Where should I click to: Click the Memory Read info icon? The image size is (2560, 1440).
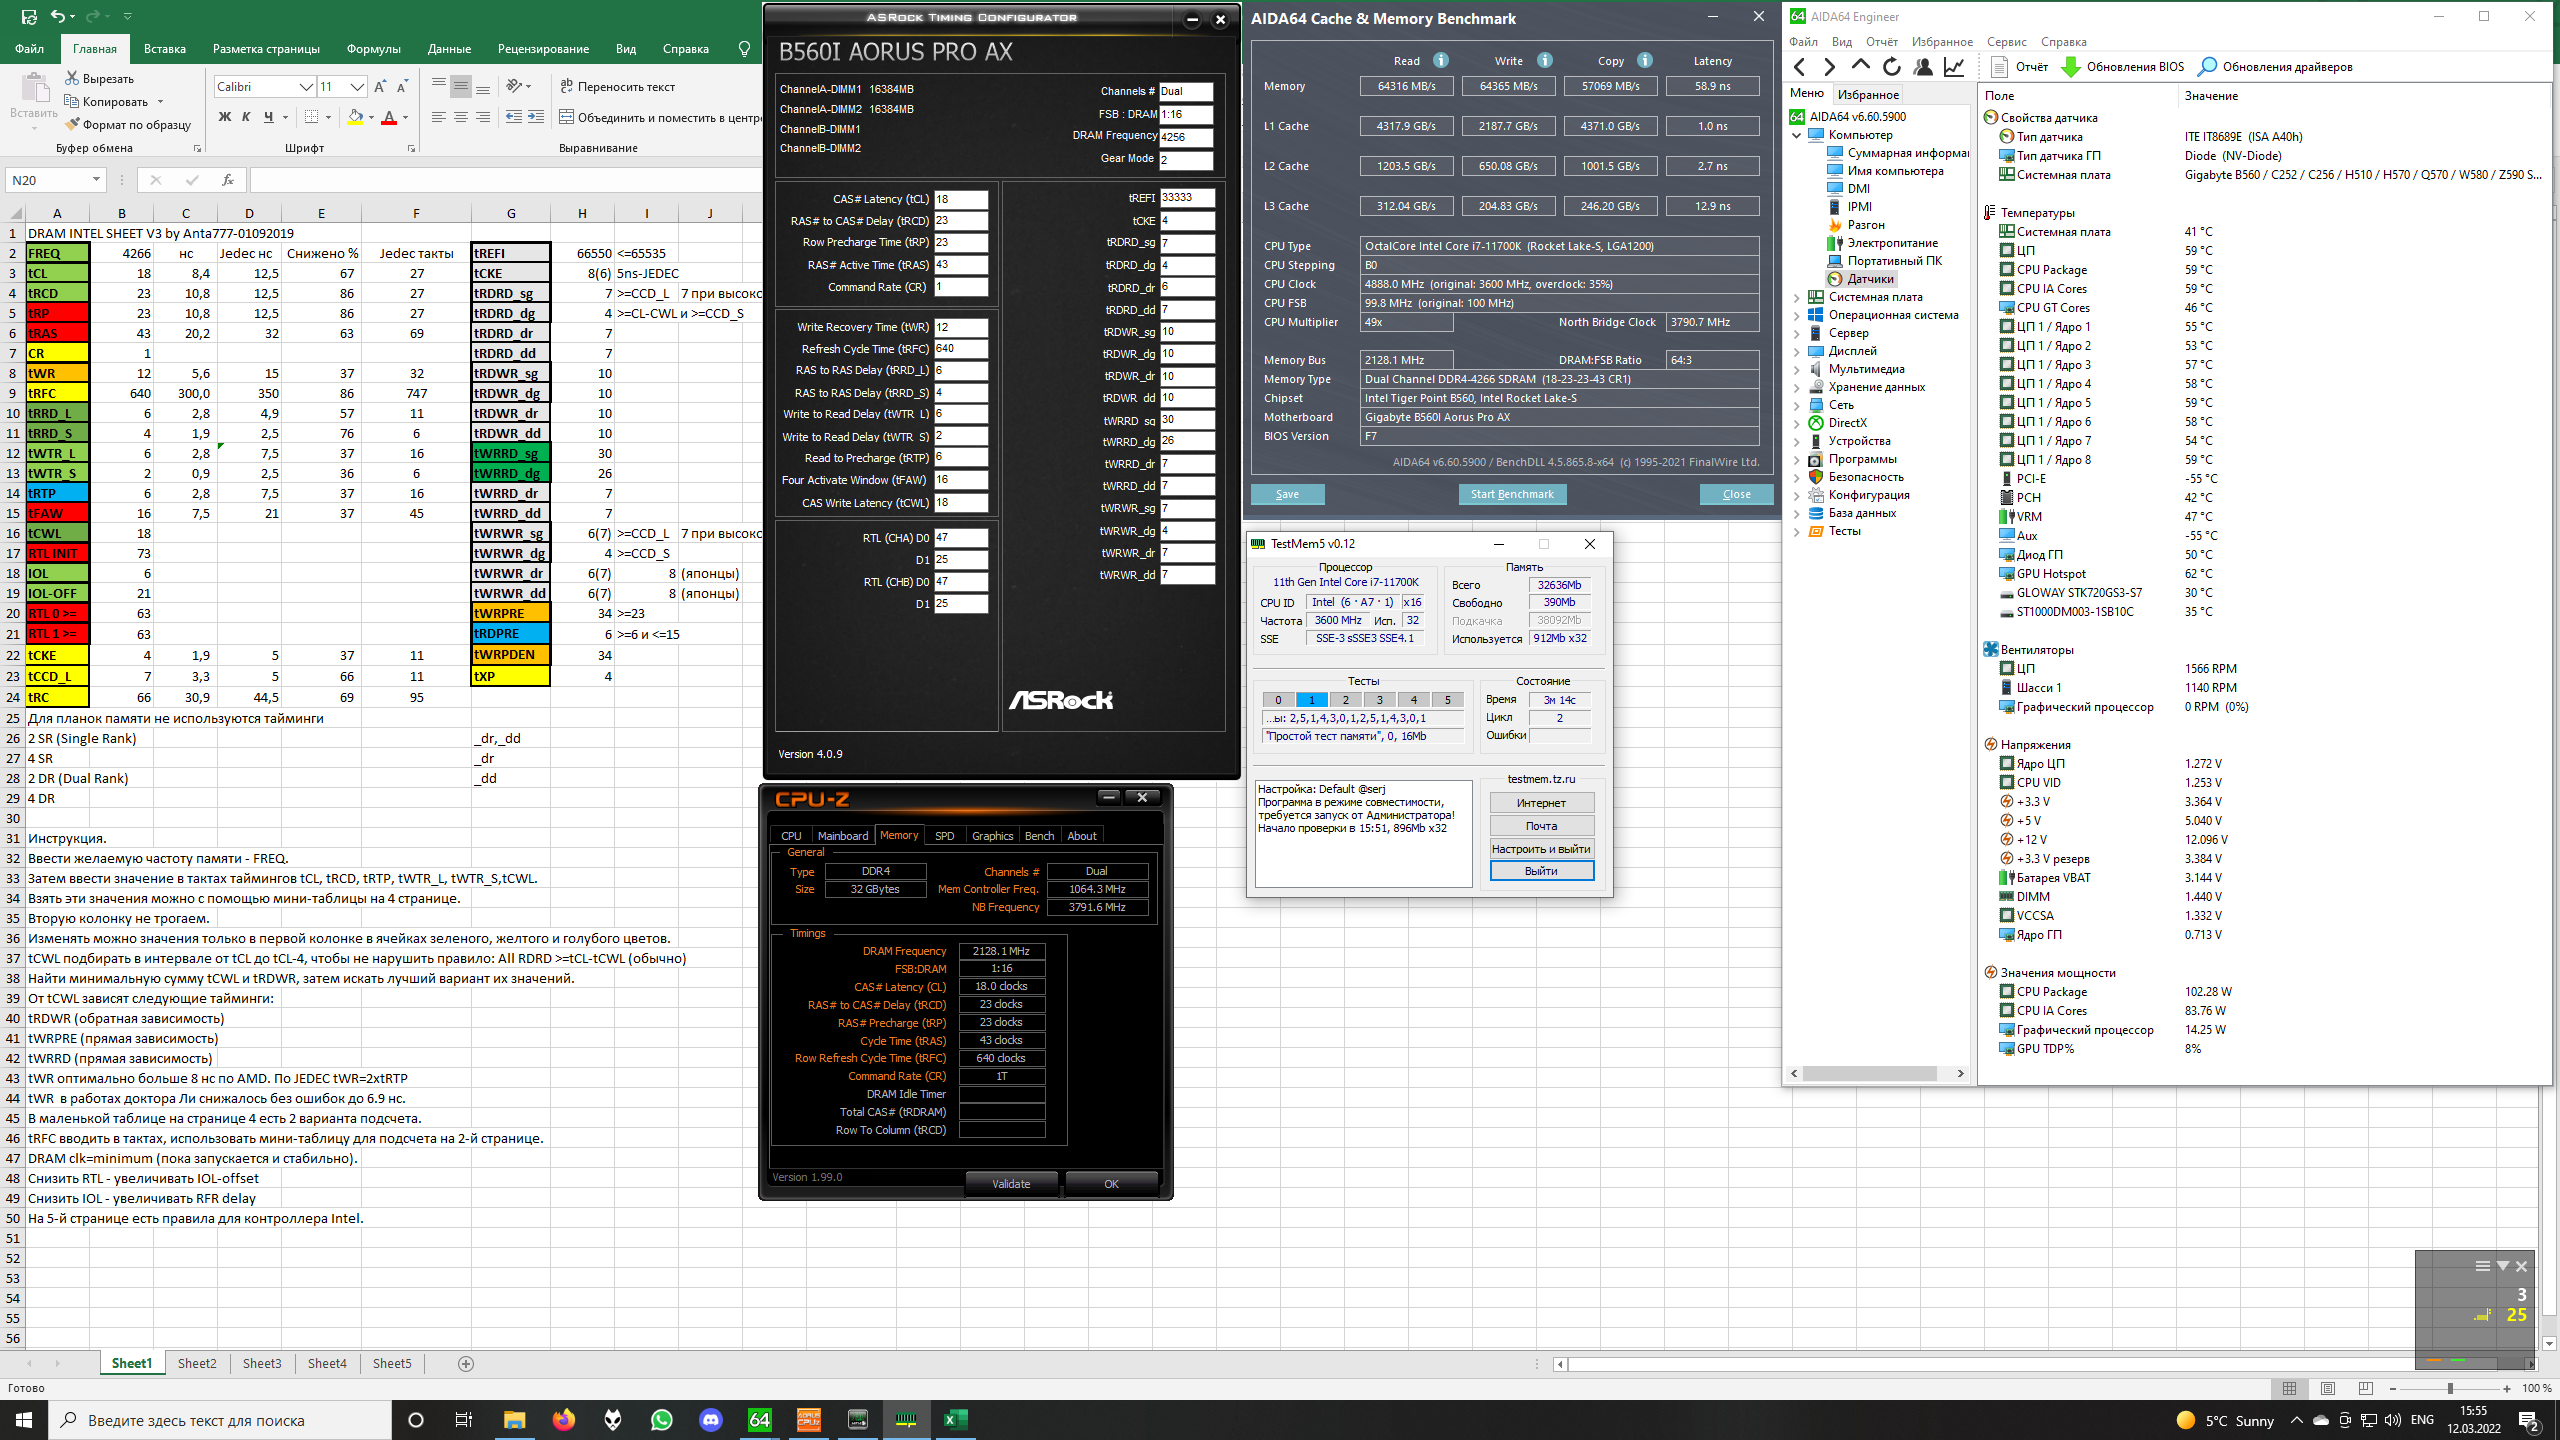coord(1441,60)
